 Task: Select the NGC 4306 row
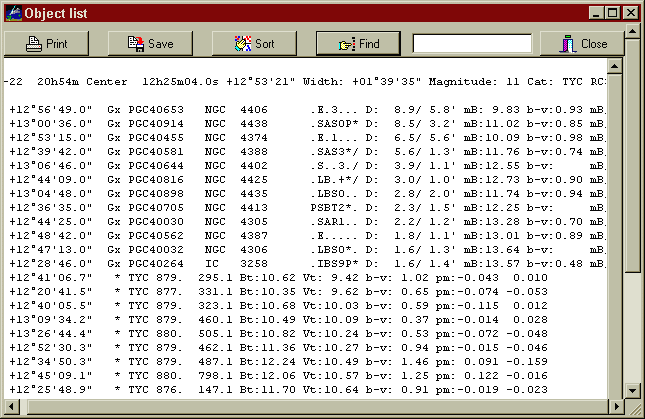(306, 250)
